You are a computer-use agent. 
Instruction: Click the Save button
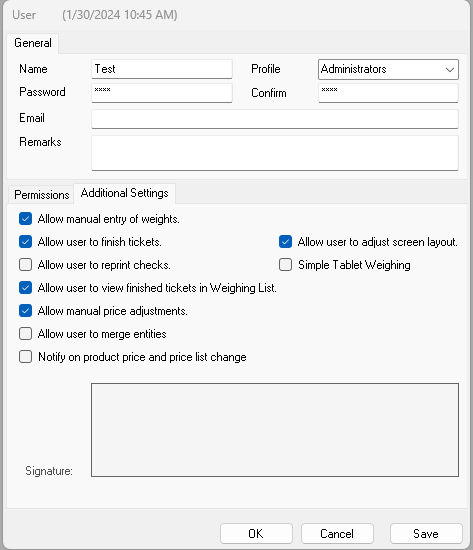tap(426, 534)
